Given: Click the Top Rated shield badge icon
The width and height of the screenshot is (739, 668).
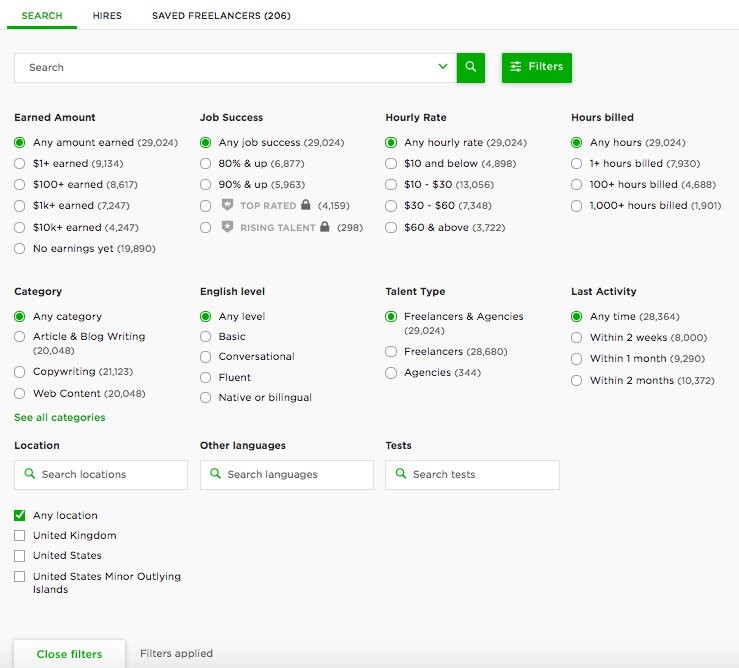Looking at the screenshot, I should (227, 205).
